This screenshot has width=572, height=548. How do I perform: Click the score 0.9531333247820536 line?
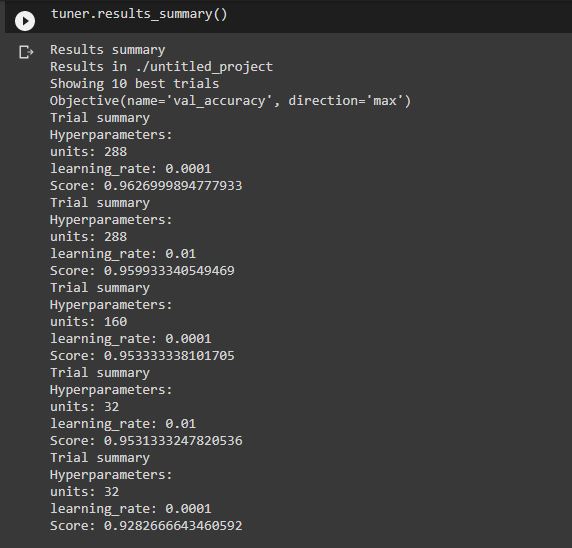(x=146, y=441)
